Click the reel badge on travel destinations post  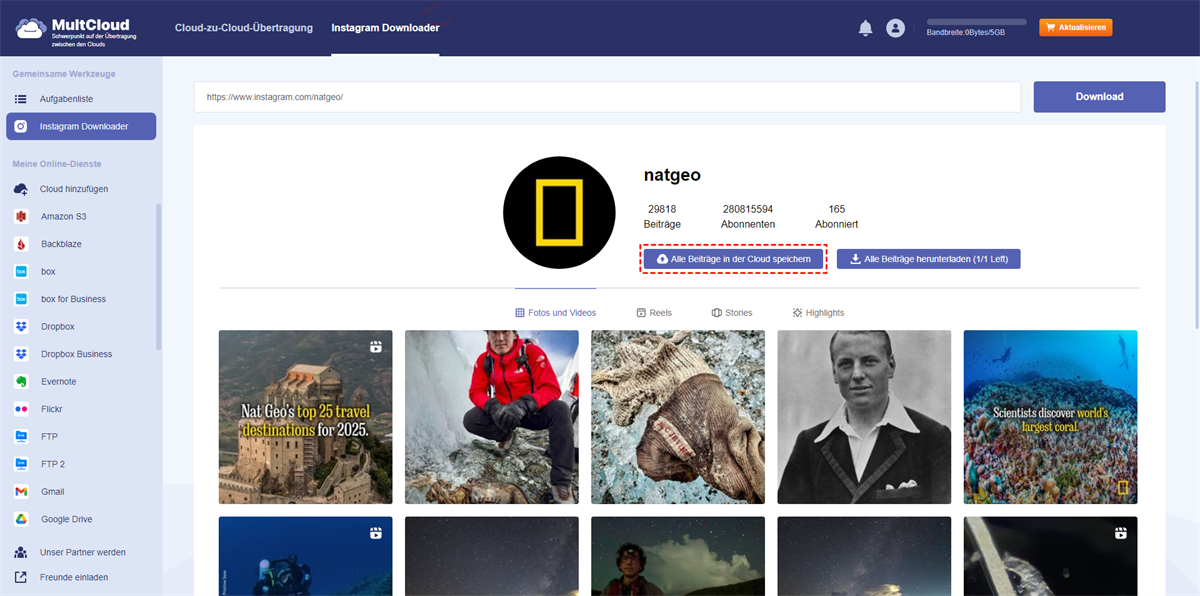376,347
